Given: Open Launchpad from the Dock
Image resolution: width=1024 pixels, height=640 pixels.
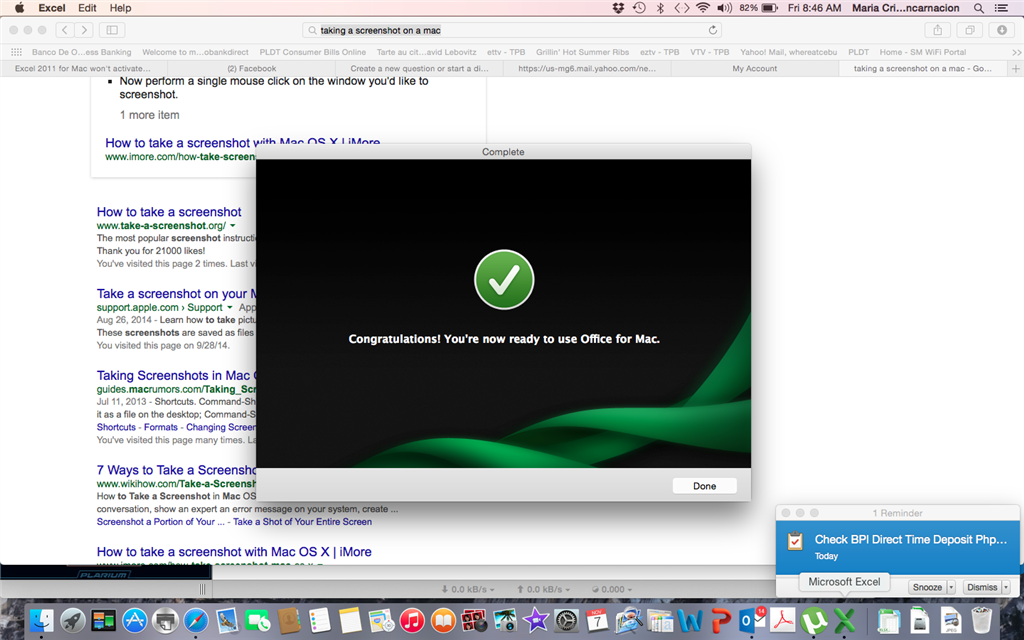Looking at the screenshot, I should [x=72, y=620].
